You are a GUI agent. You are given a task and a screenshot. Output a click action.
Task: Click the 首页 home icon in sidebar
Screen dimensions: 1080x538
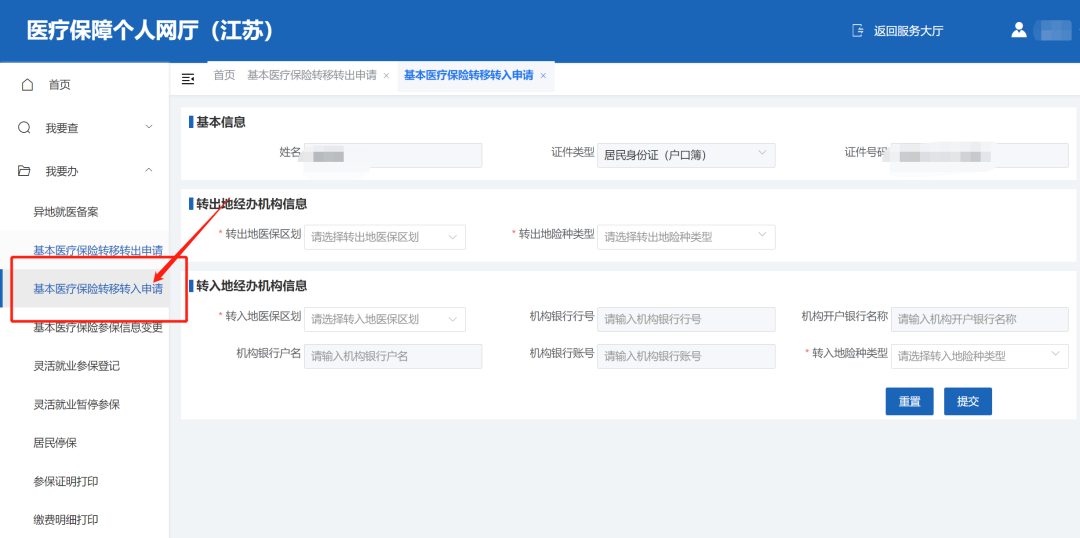[x=27, y=85]
